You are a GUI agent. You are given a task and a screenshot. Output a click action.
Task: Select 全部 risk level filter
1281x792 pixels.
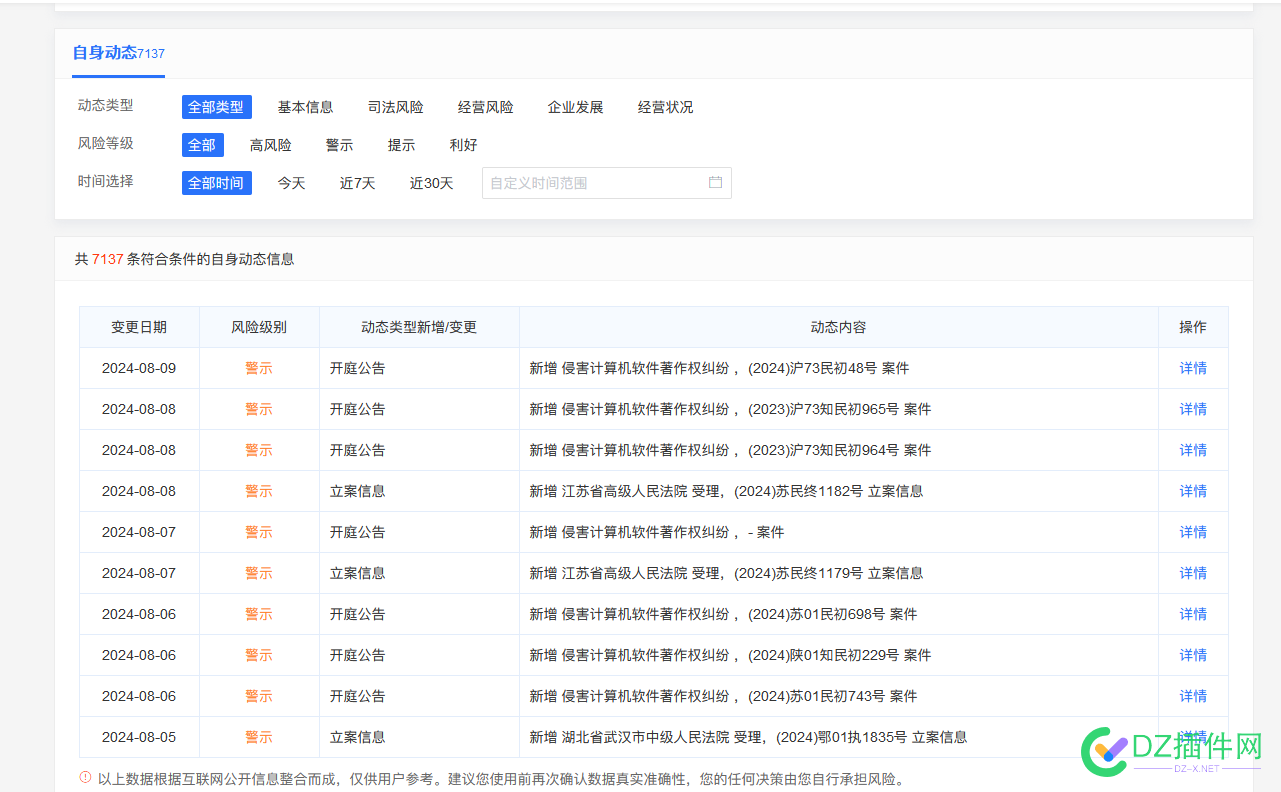click(202, 145)
